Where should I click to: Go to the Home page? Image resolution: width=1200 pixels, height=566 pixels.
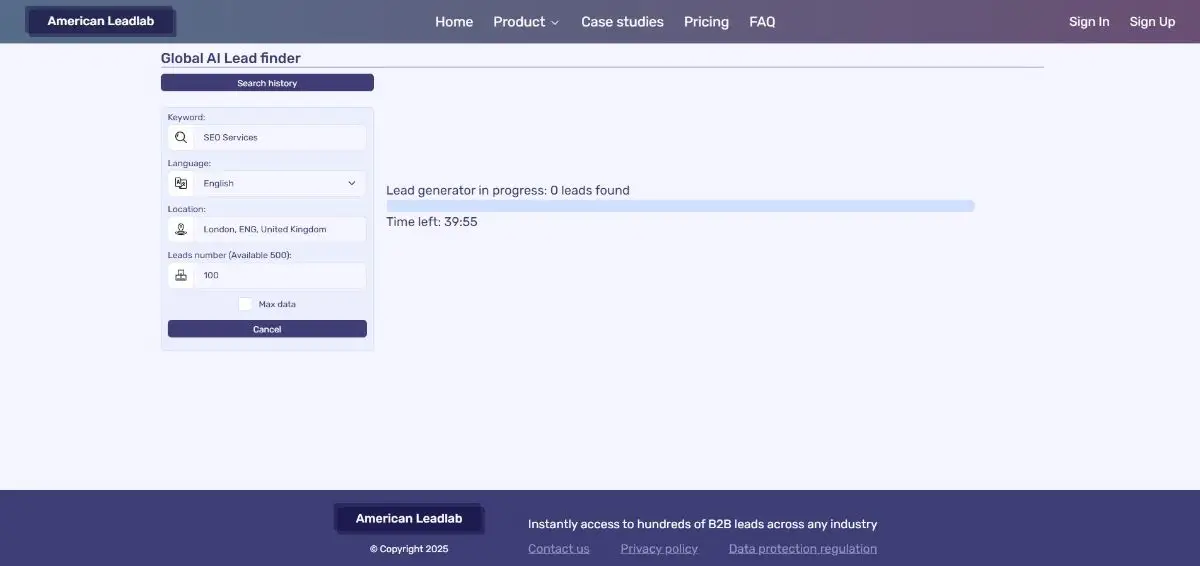pyautogui.click(x=454, y=22)
